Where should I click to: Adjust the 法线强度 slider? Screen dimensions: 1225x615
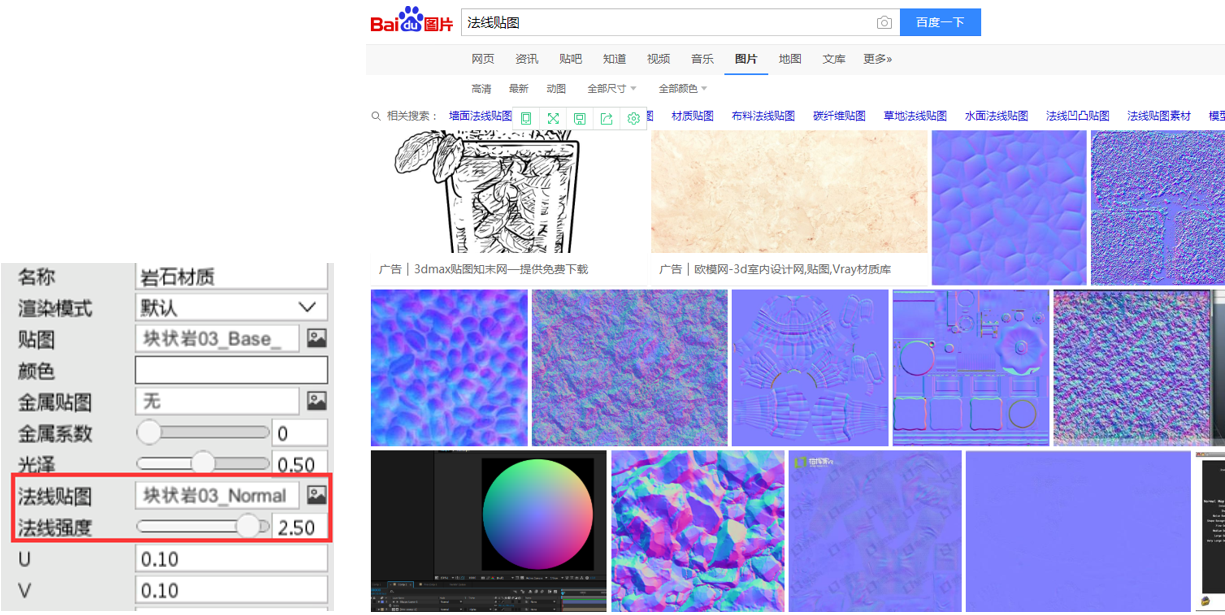pyautogui.click(x=203, y=526)
